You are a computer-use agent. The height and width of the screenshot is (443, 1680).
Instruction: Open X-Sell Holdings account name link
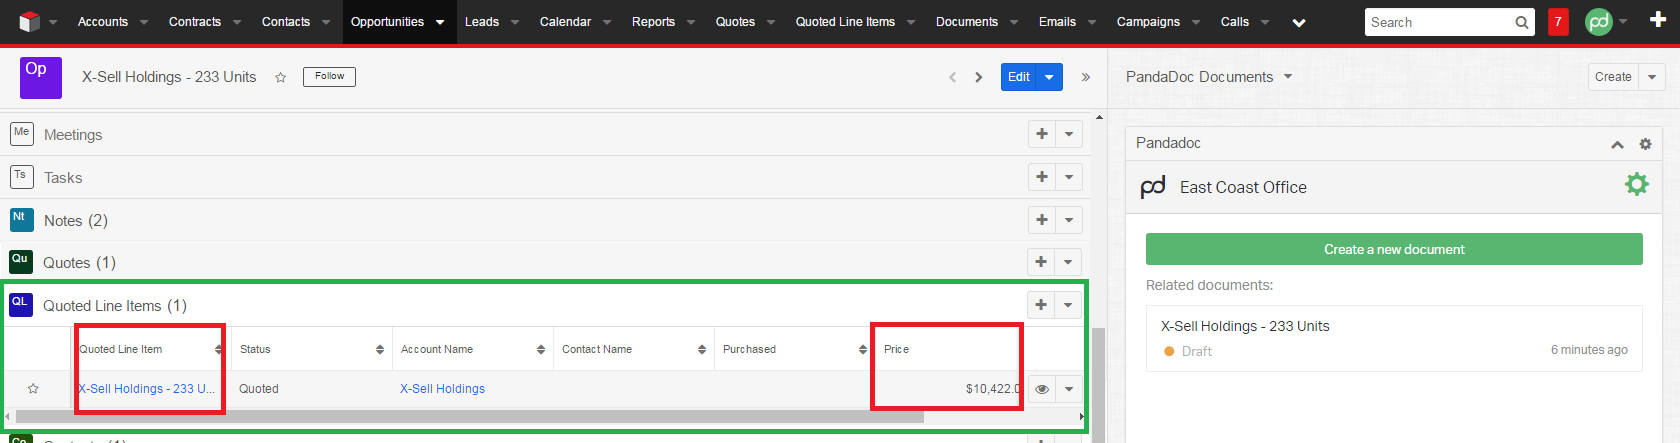tap(442, 389)
